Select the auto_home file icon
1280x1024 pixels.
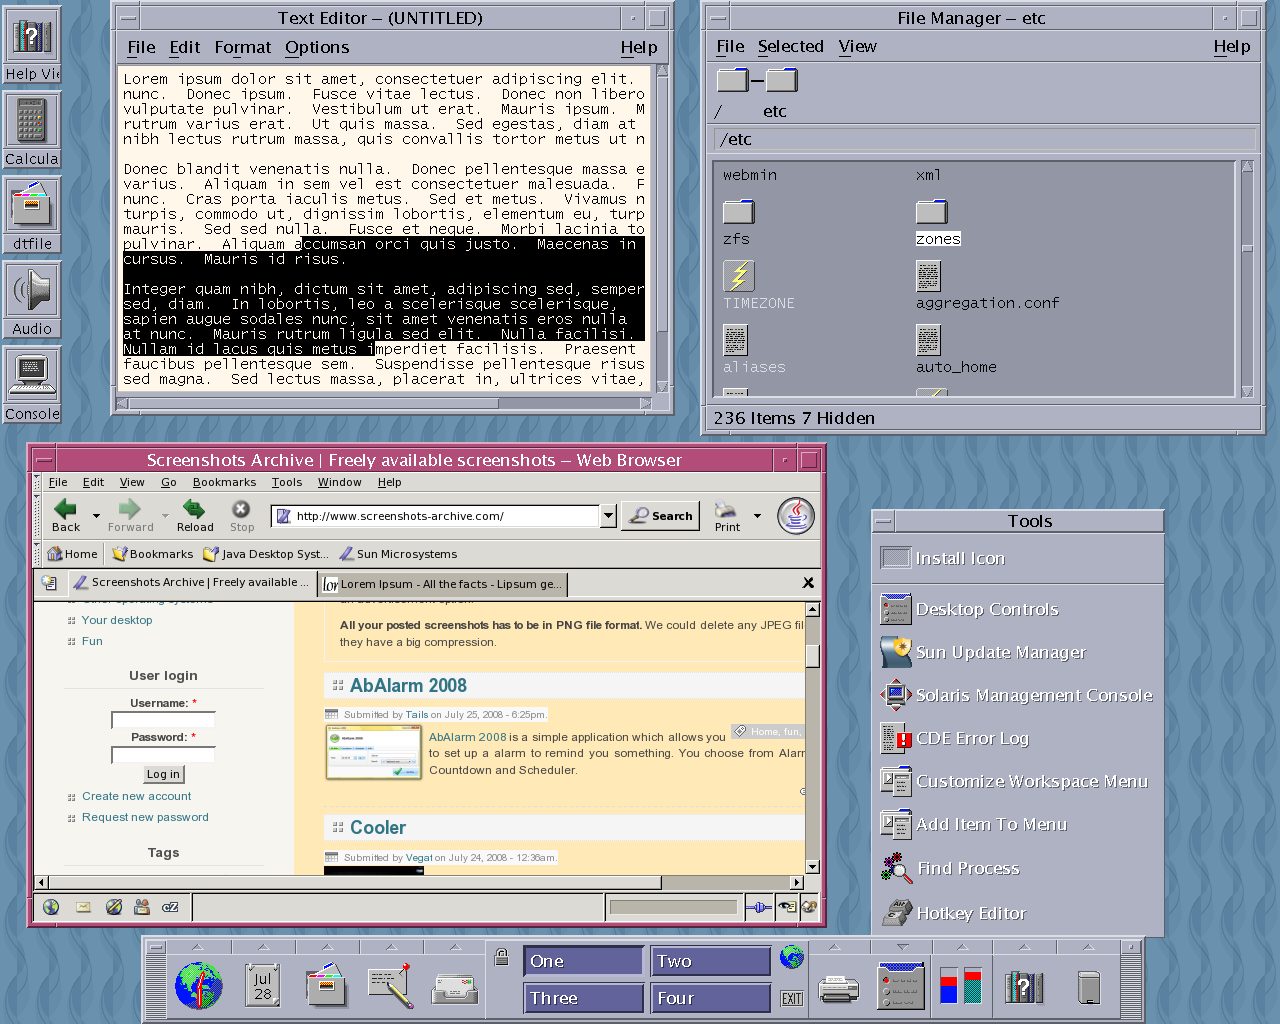pos(928,340)
